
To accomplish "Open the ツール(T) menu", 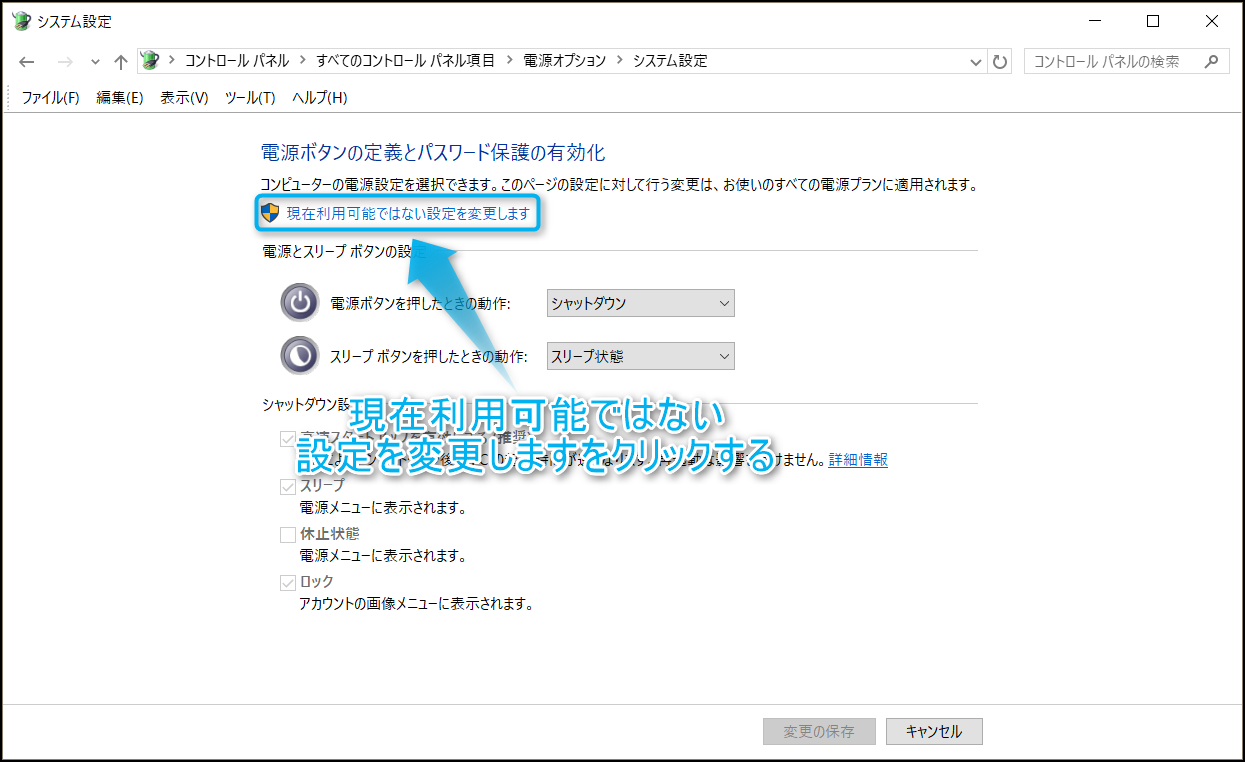I will point(249,97).
